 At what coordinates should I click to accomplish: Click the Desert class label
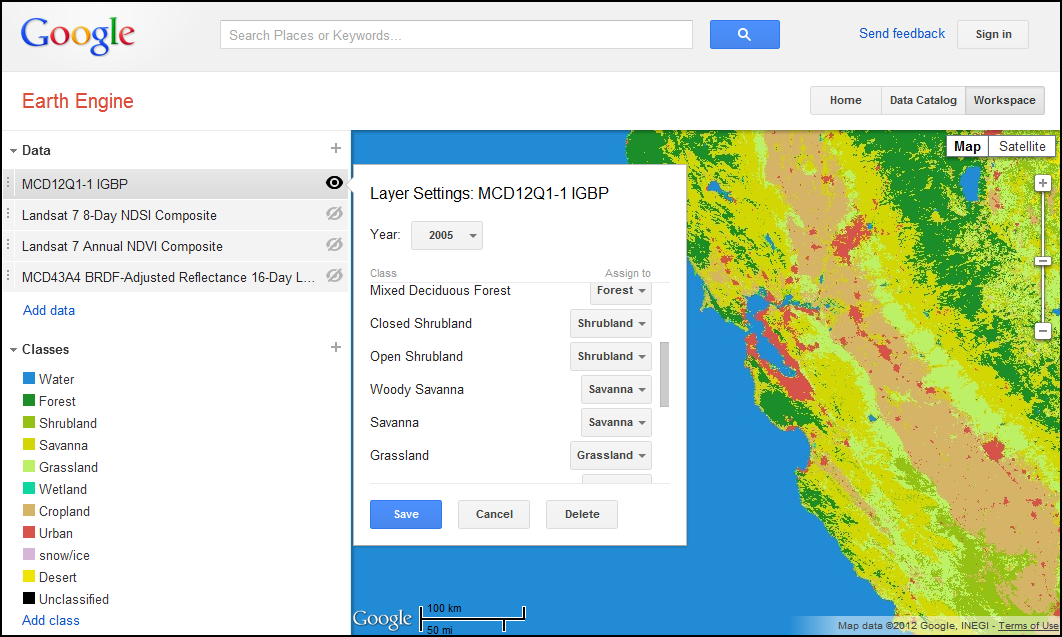[58, 577]
